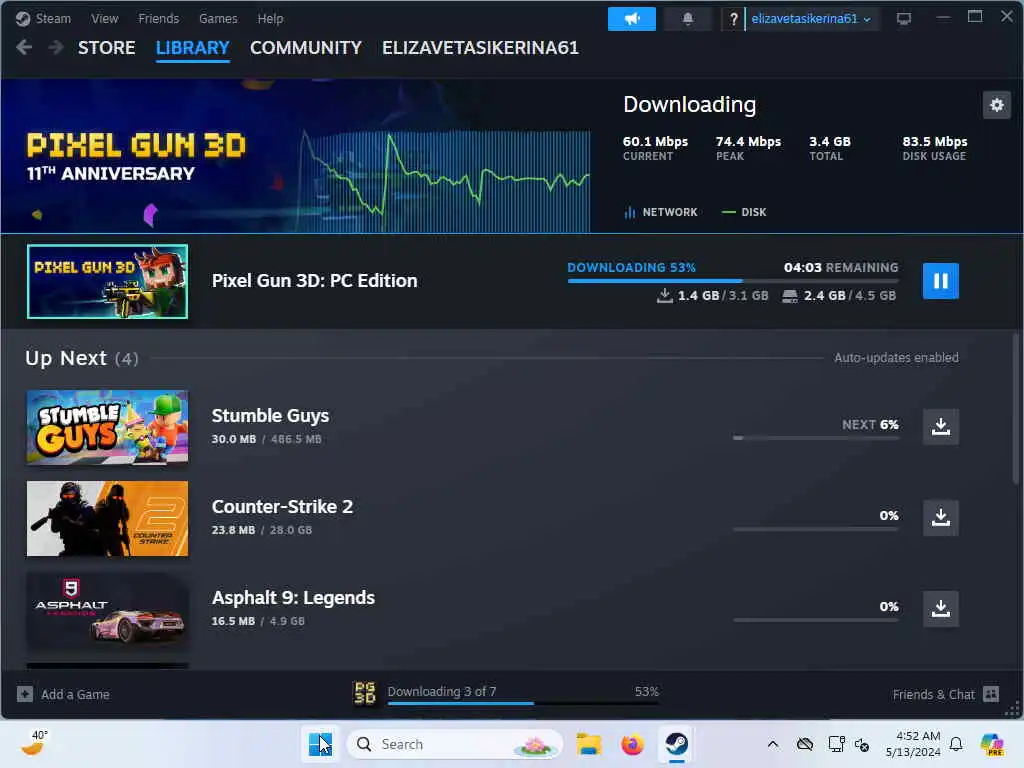The width and height of the screenshot is (1024, 768).
Task: Open the announcements megaphone button
Action: (x=632, y=19)
